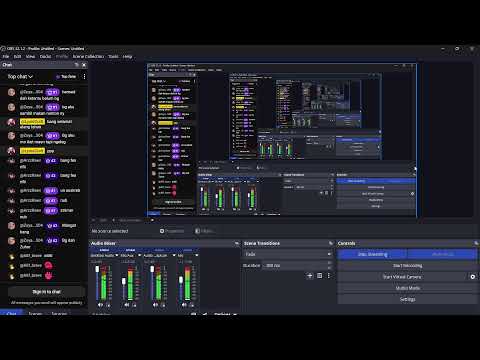The image size is (480, 360).
Task: Open third mixer channel name dropdown arrow
Action: [x=174, y=255]
